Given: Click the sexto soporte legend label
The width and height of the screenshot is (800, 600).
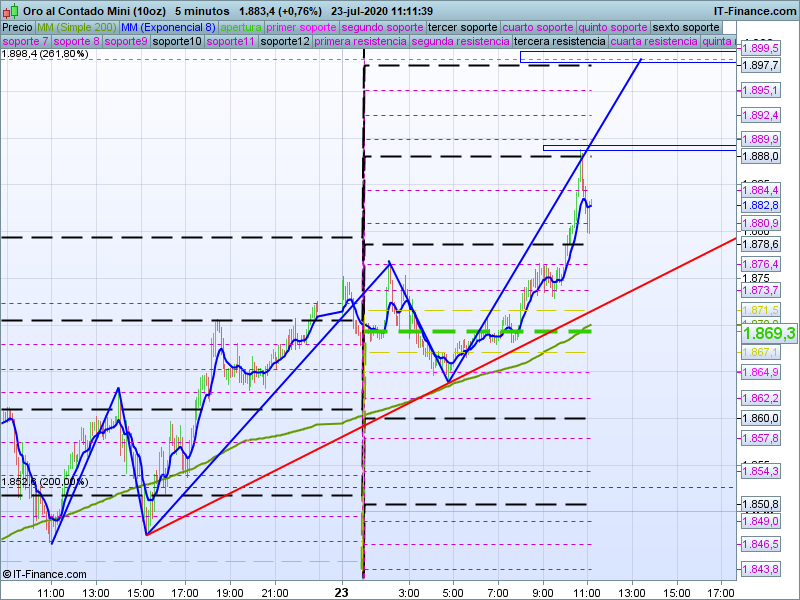Looking at the screenshot, I should (x=685, y=27).
